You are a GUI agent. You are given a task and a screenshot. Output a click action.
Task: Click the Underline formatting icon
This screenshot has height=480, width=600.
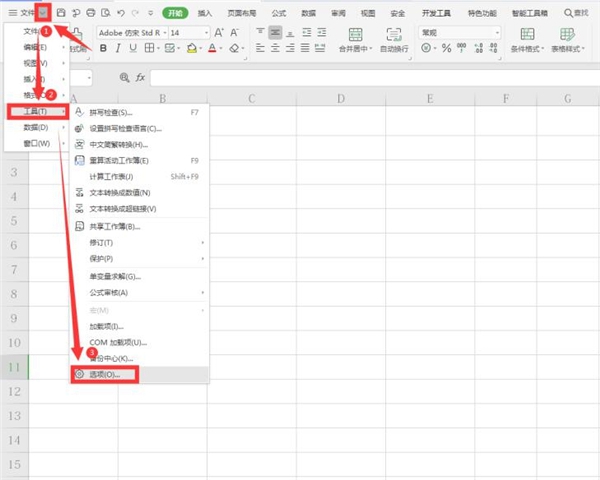tap(132, 47)
